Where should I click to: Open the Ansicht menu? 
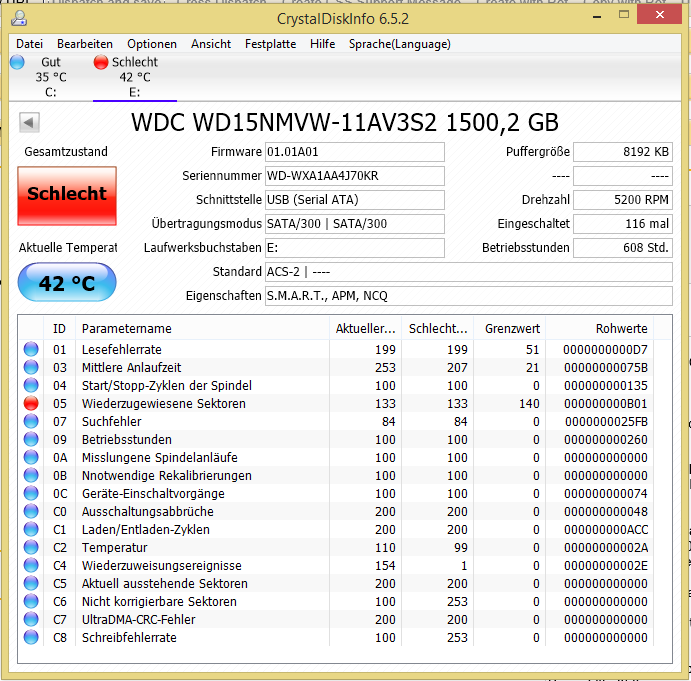pos(211,44)
